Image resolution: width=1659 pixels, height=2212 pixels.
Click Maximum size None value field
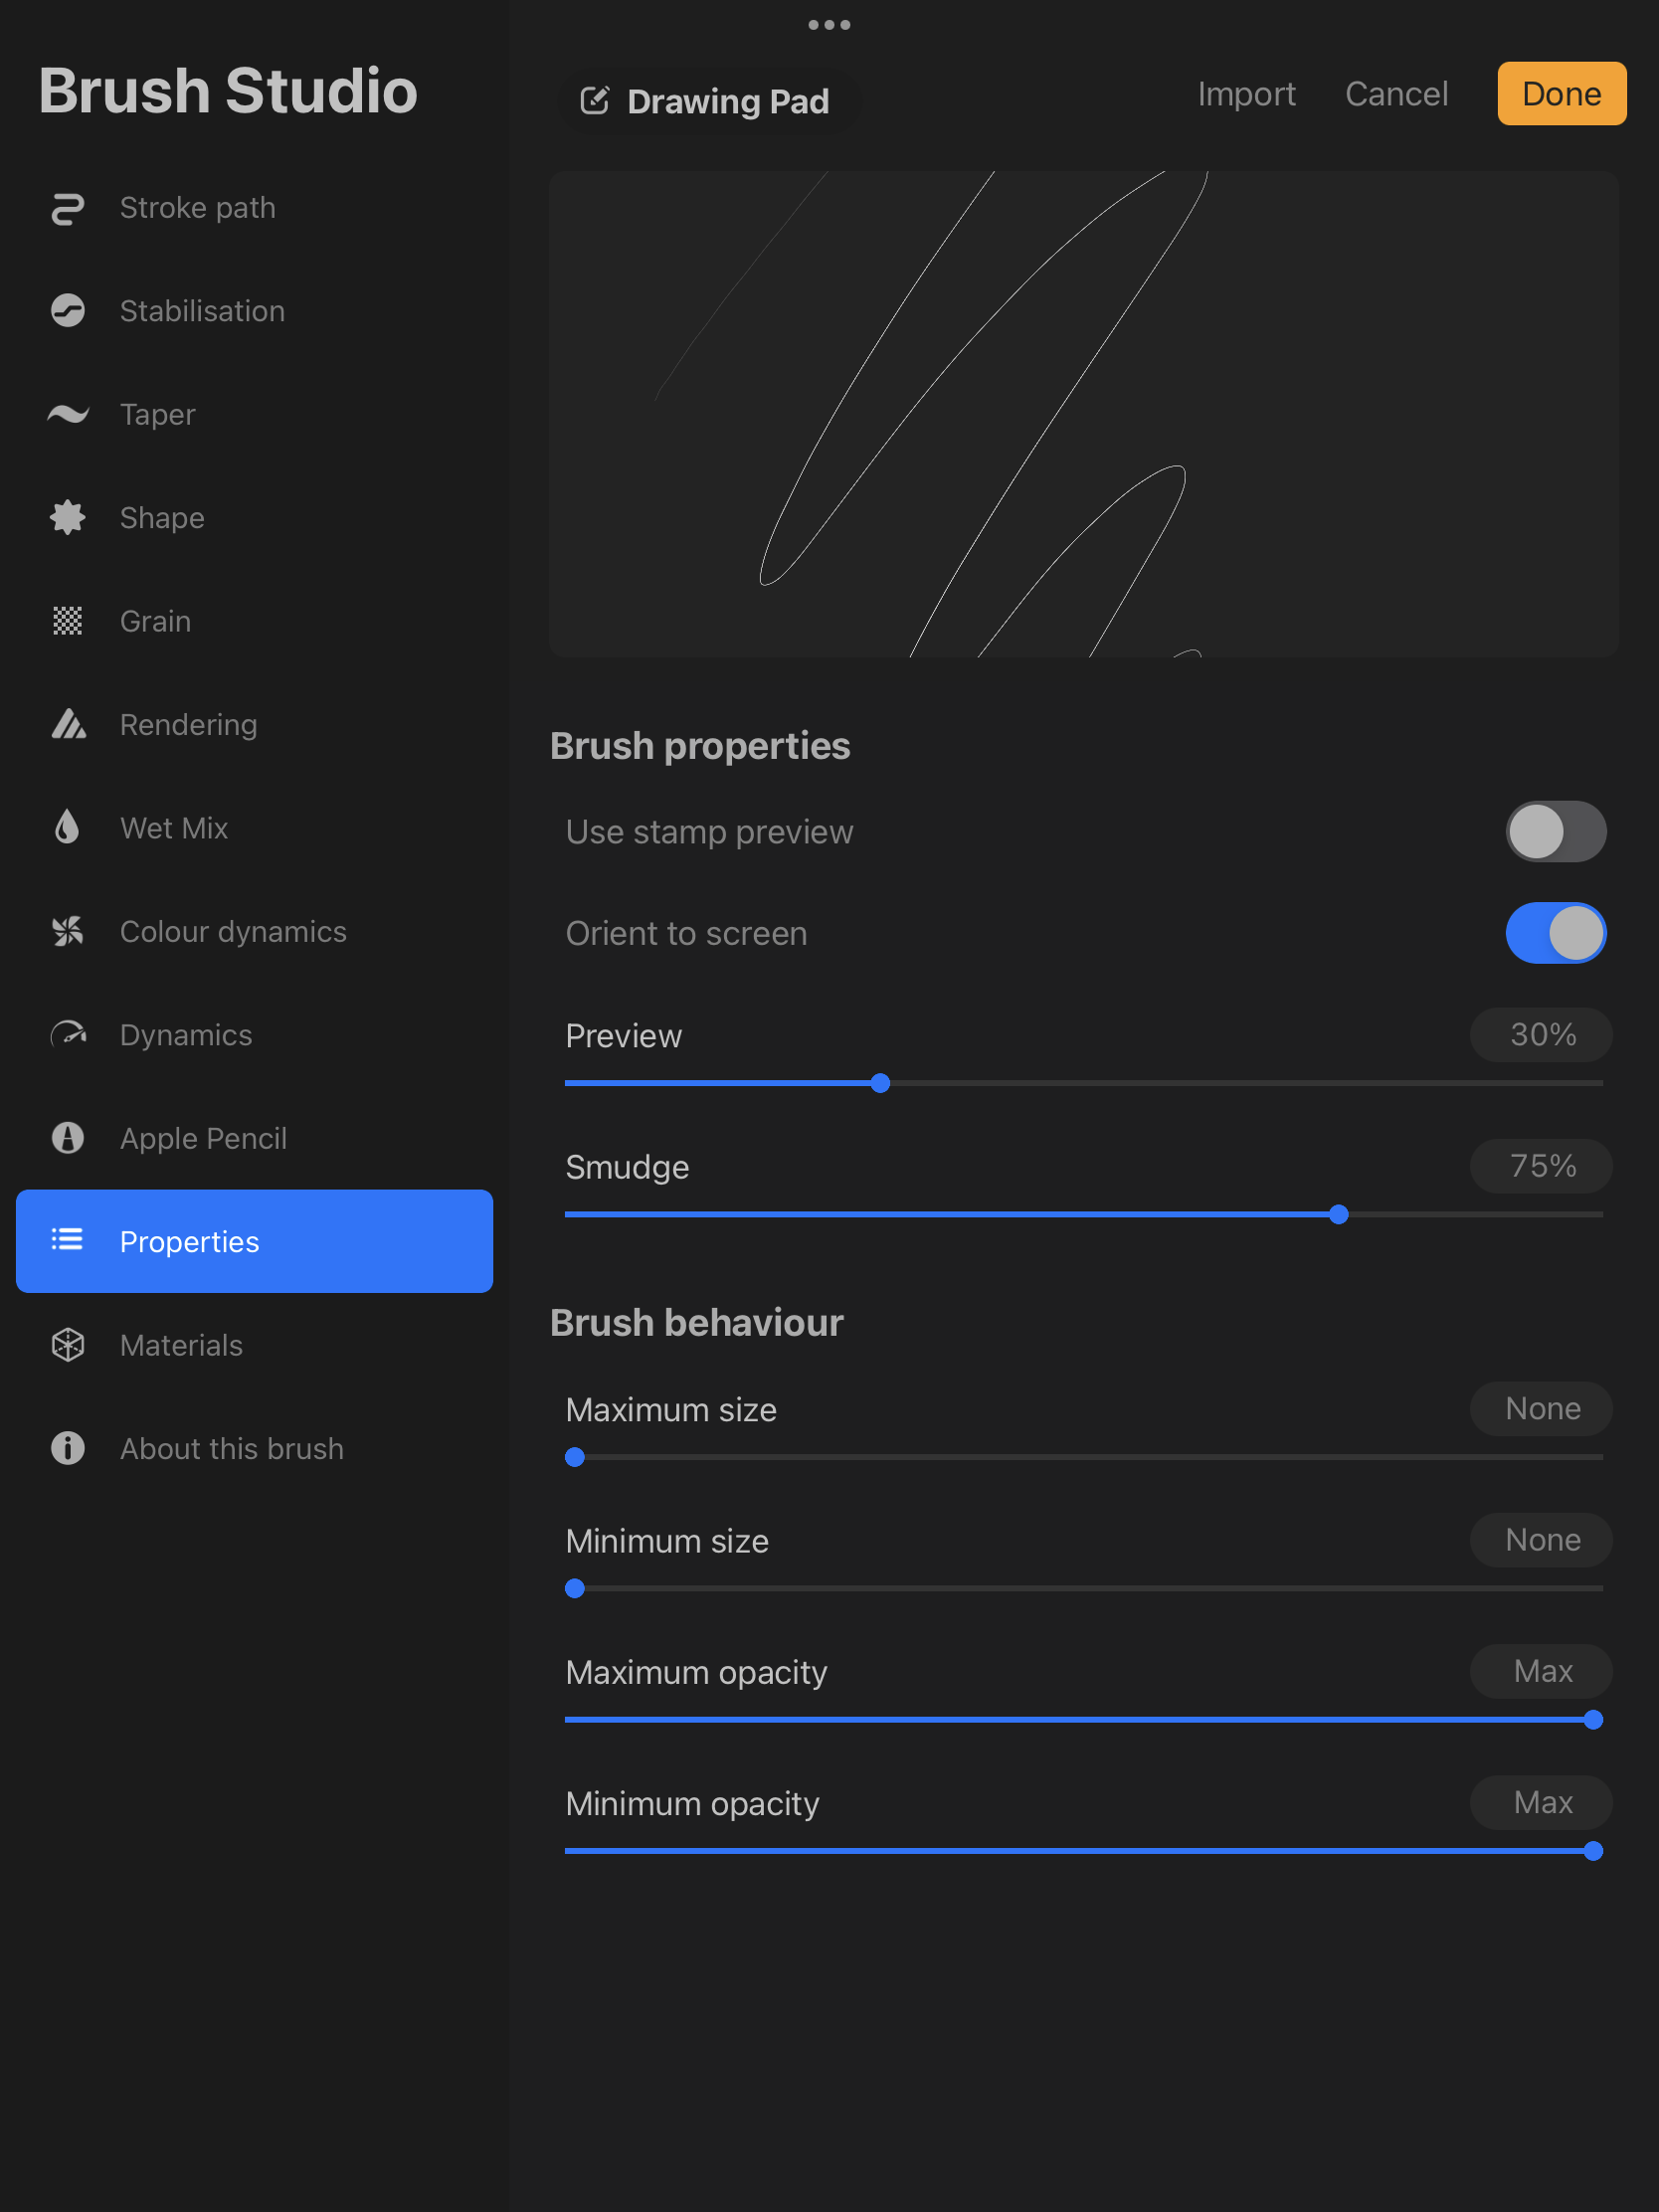coord(1541,1409)
